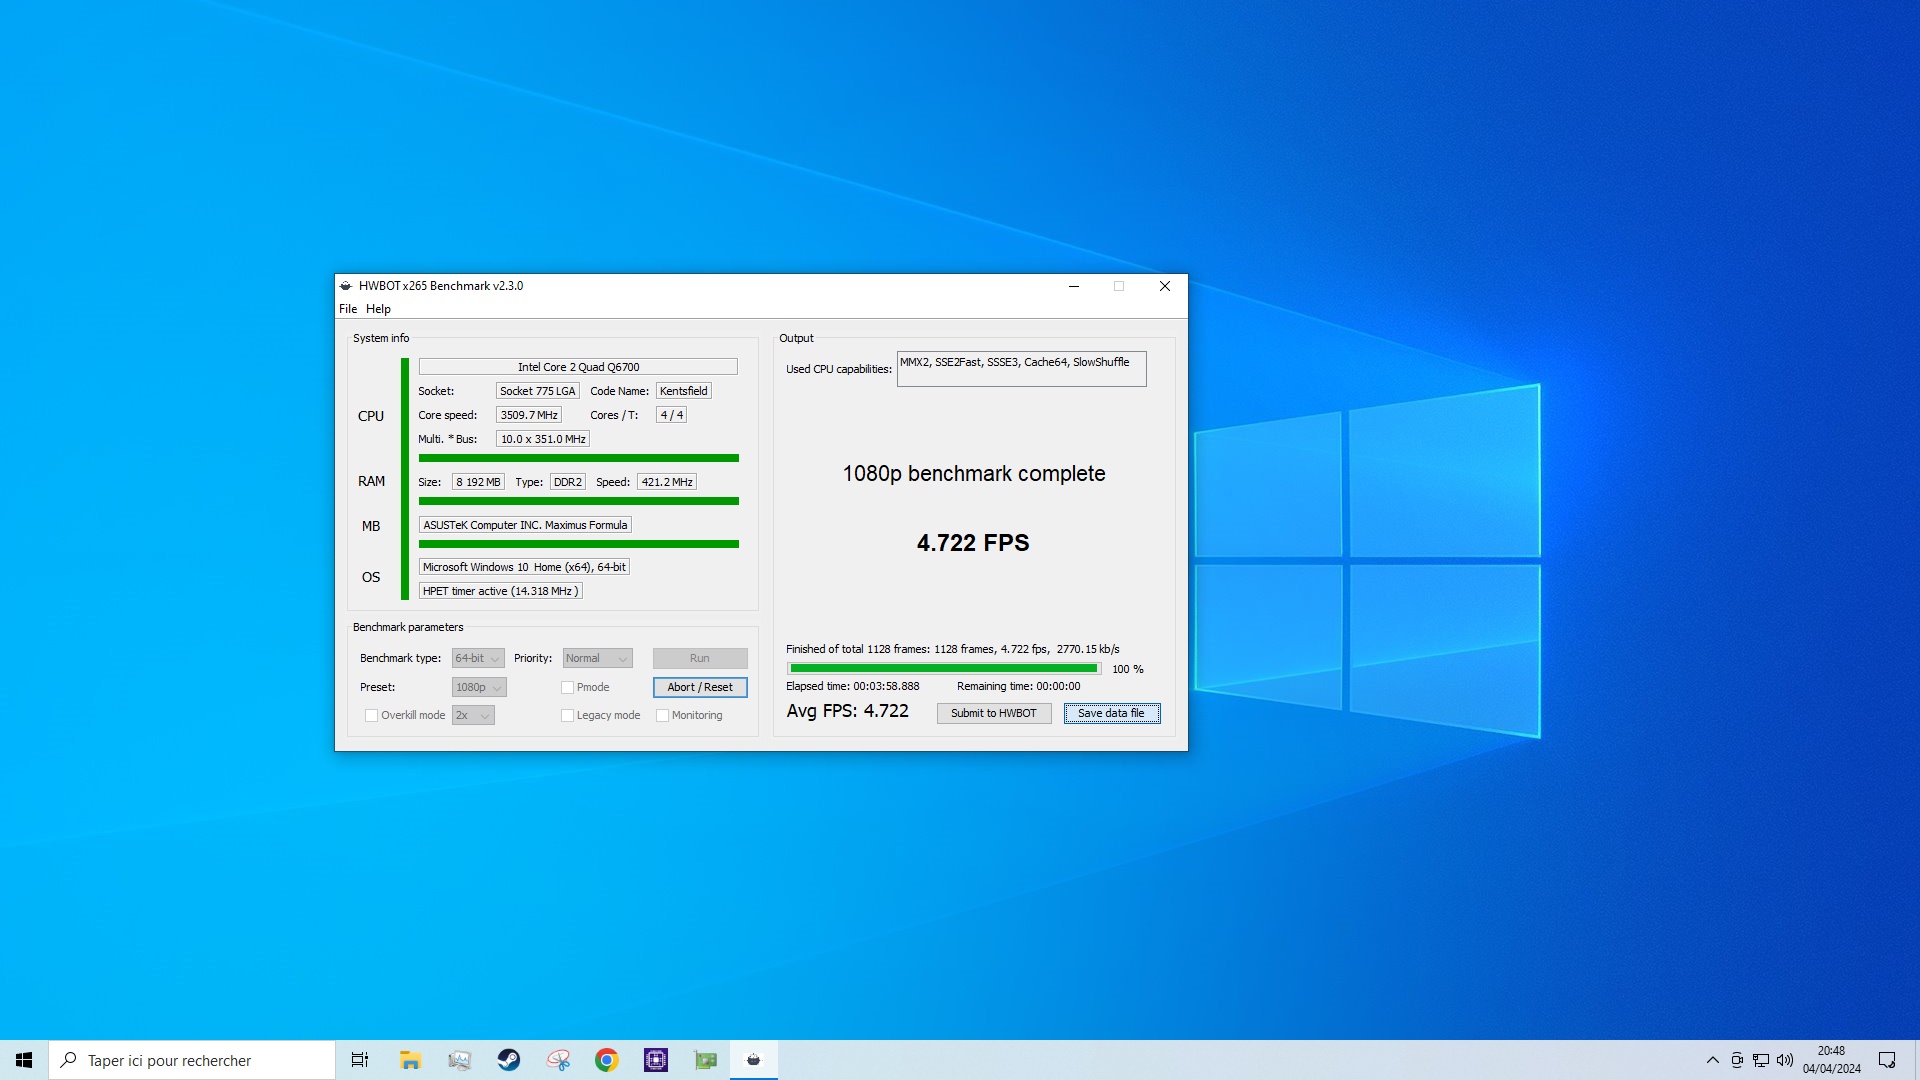Launch File Explorer from the taskbar
1920x1080 pixels.
pos(410,1060)
